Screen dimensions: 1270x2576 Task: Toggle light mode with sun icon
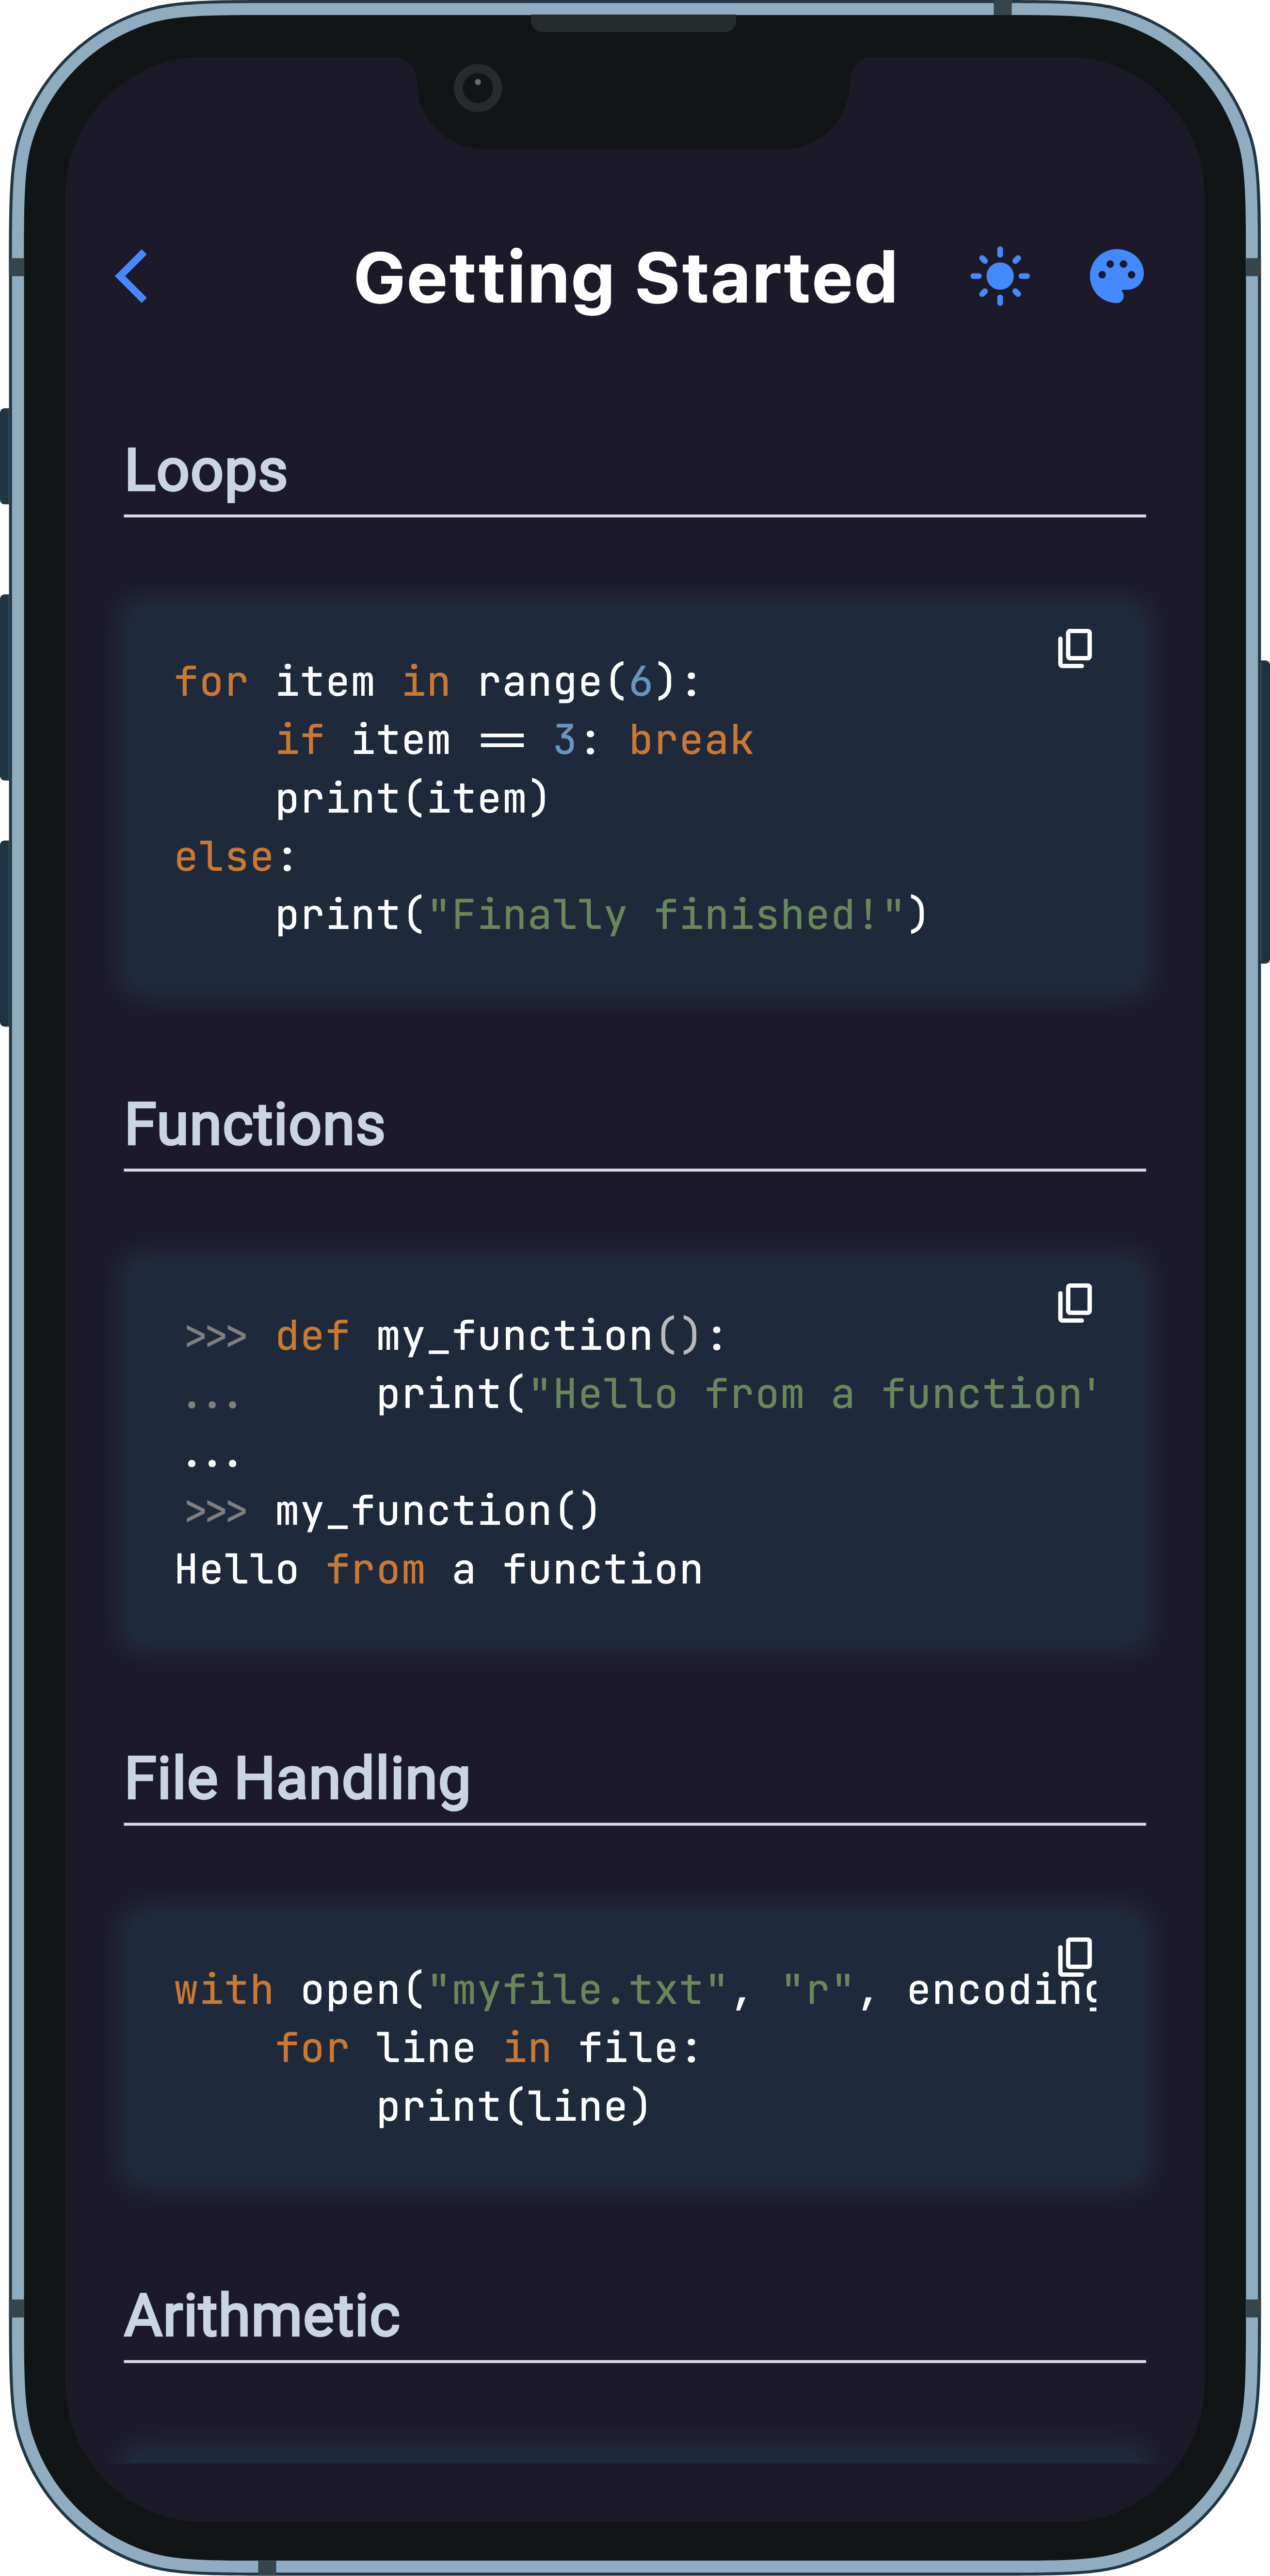pyautogui.click(x=999, y=276)
